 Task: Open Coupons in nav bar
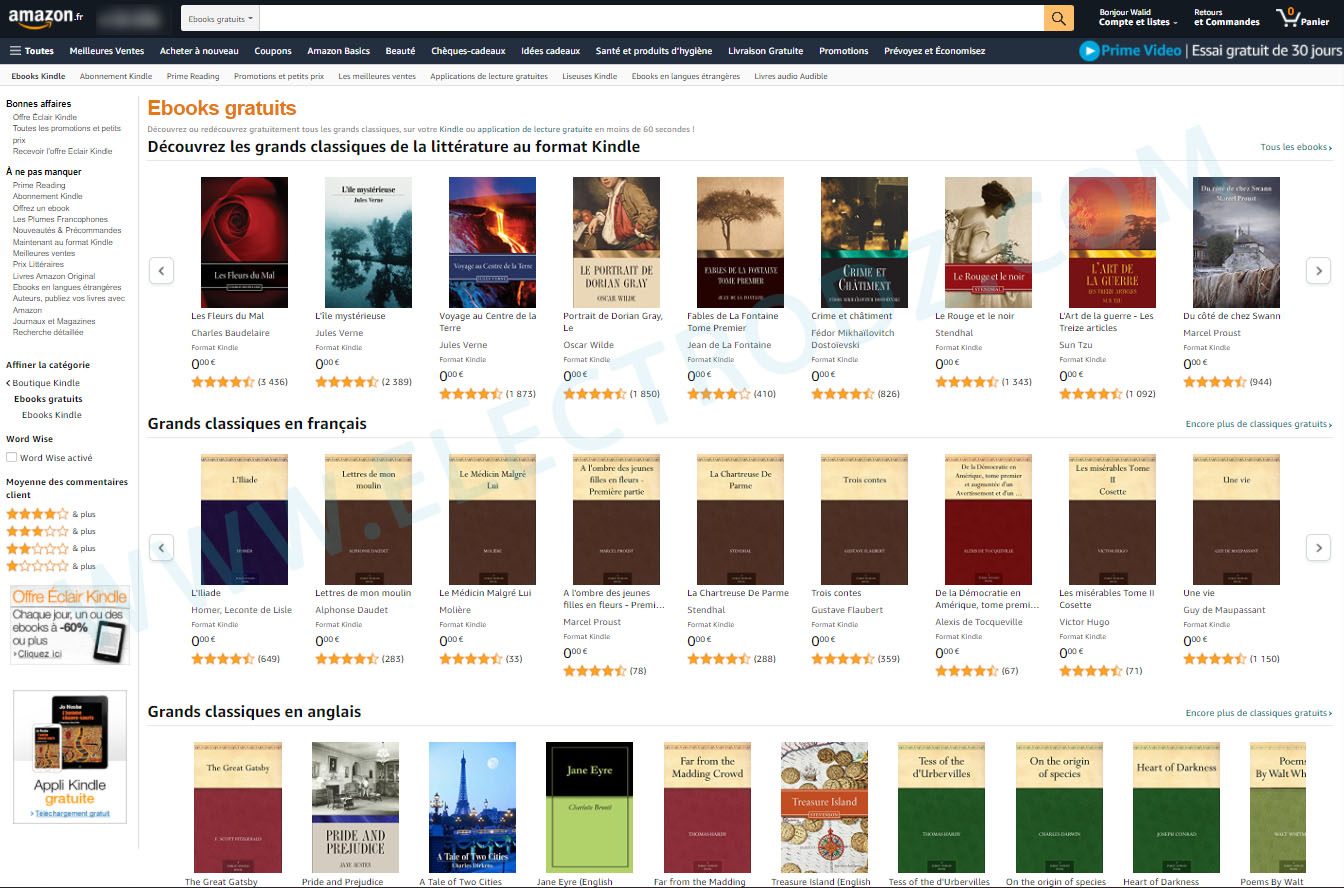pos(273,51)
